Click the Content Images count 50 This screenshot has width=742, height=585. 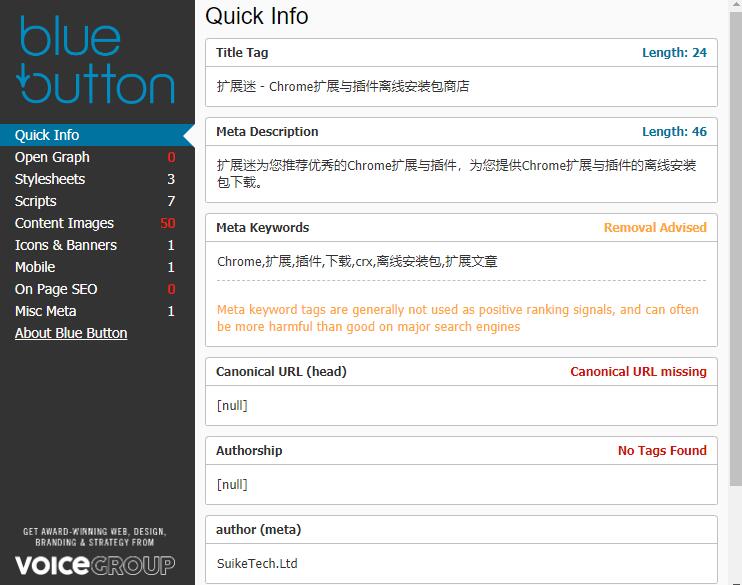[x=168, y=223]
